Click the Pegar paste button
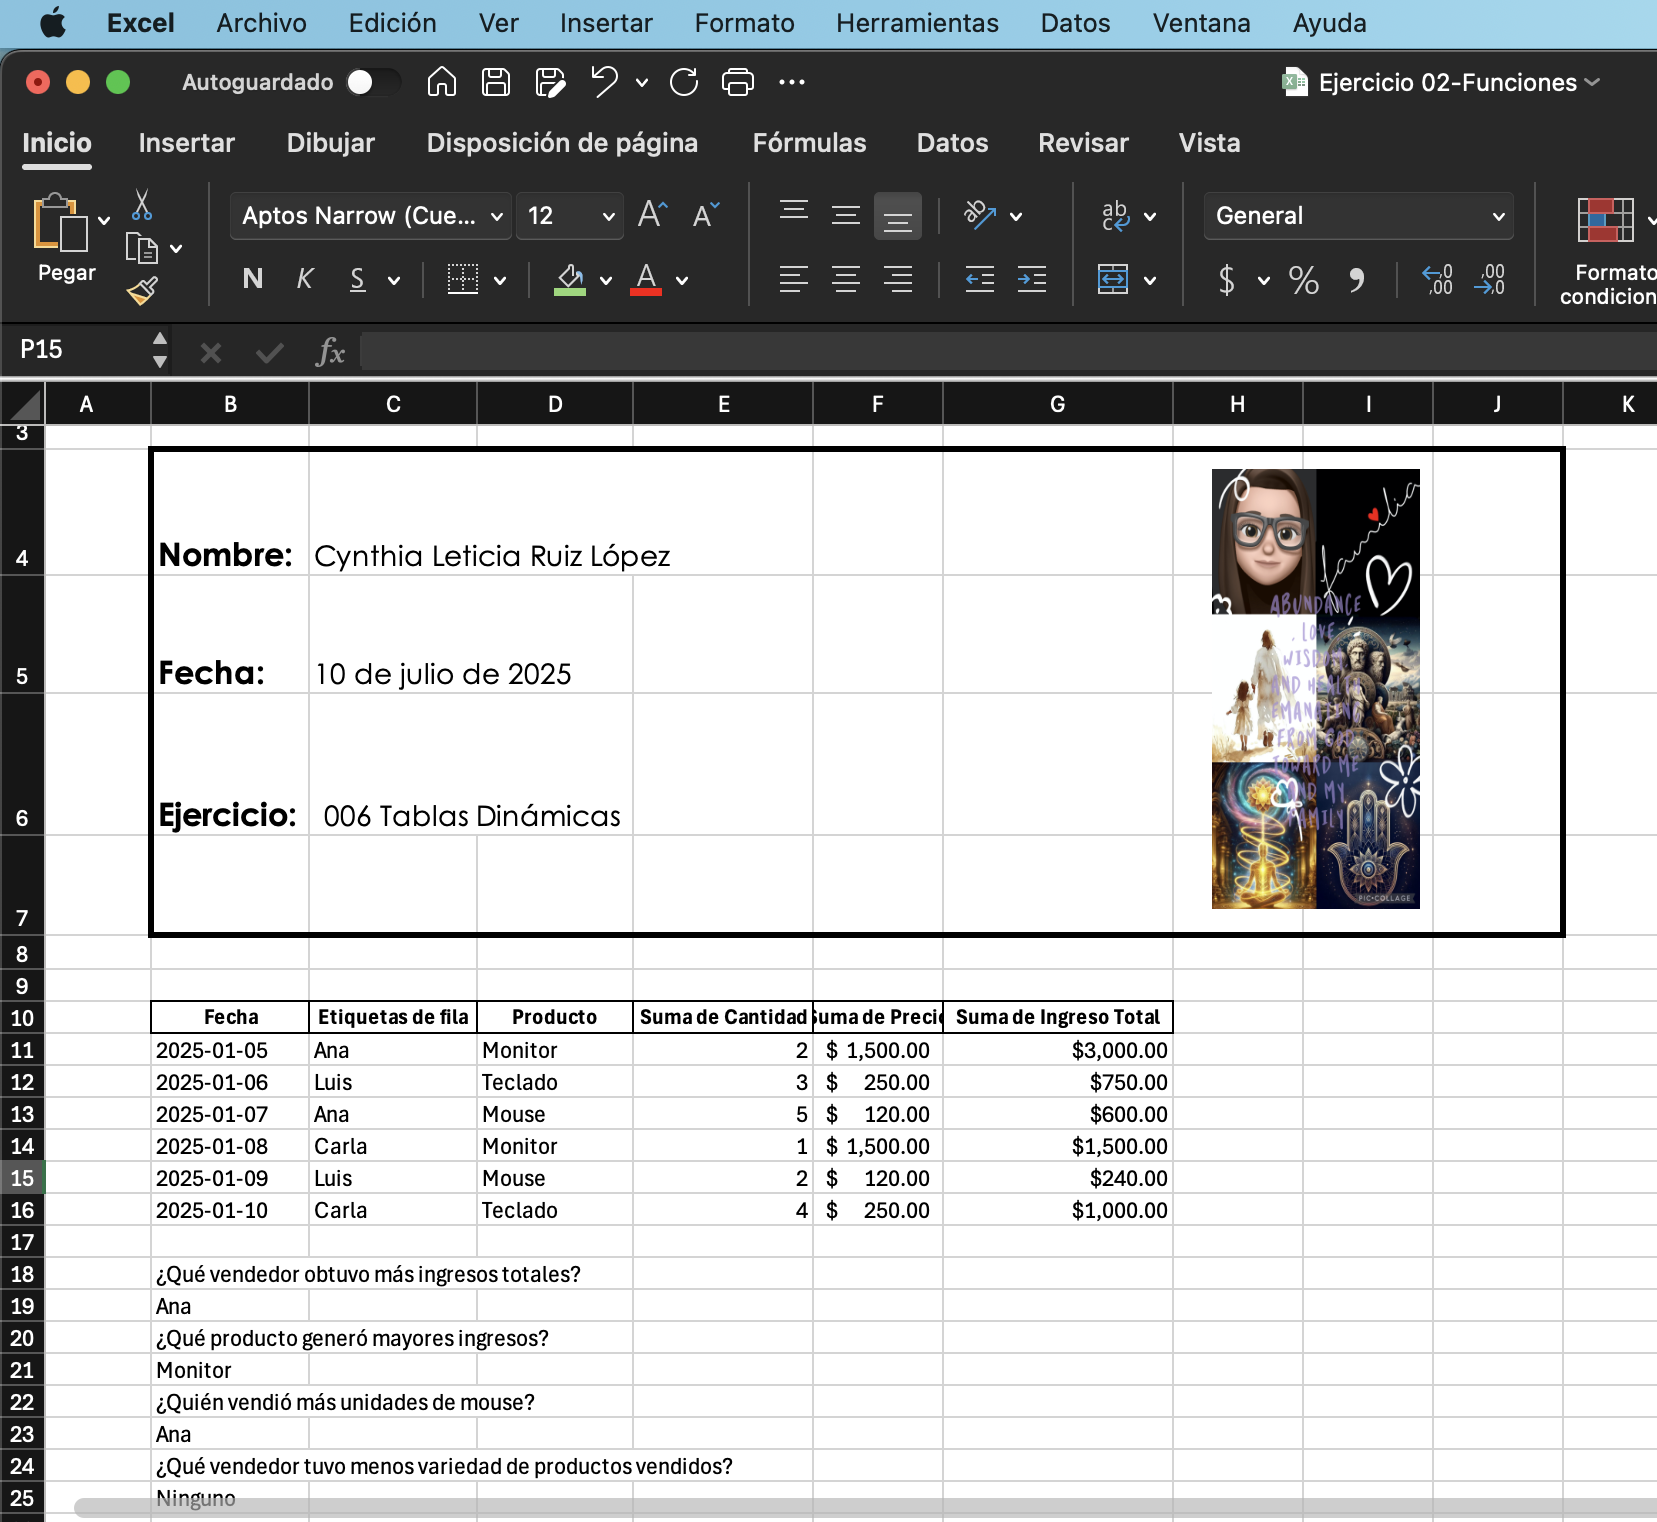The width and height of the screenshot is (1657, 1522). pyautogui.click(x=62, y=237)
